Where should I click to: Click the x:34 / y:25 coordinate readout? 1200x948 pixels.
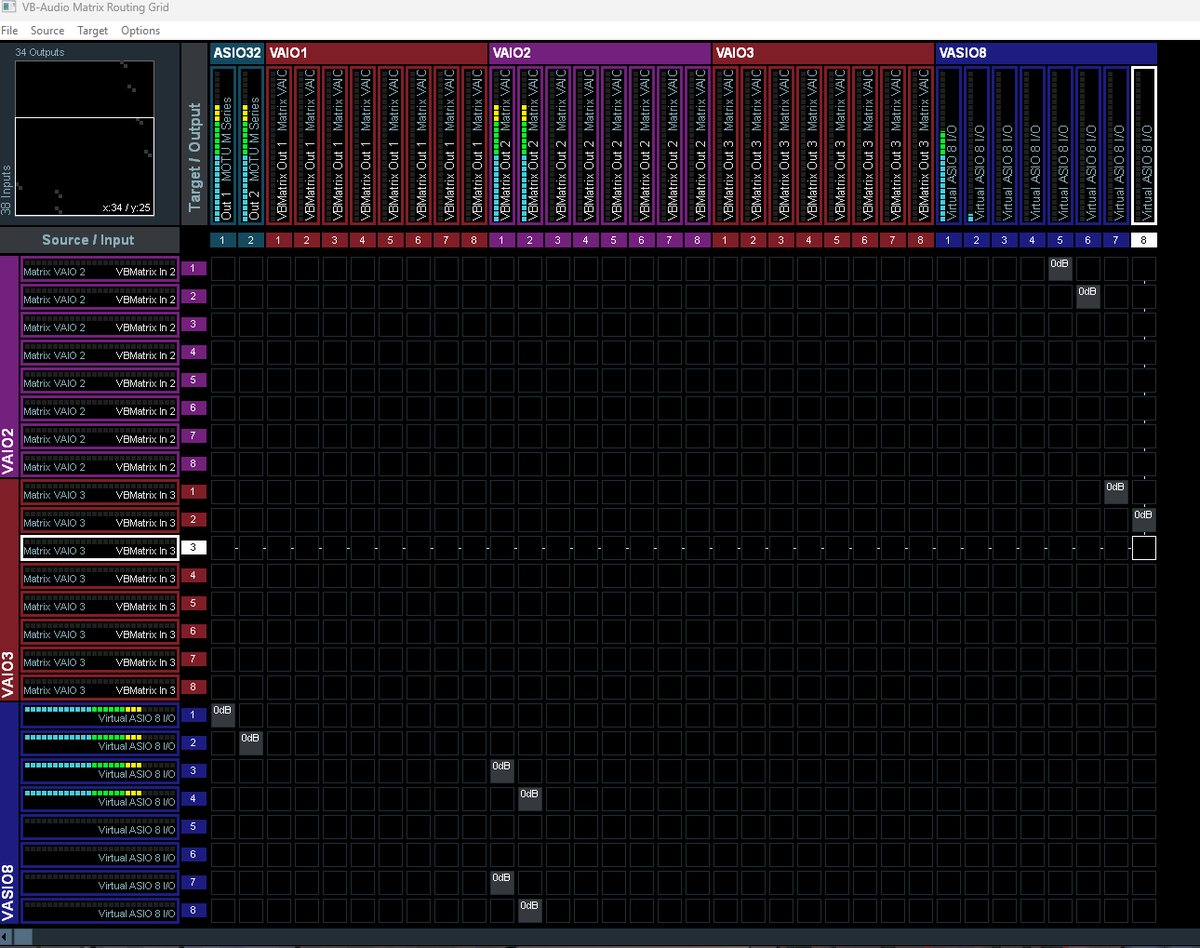coord(126,208)
